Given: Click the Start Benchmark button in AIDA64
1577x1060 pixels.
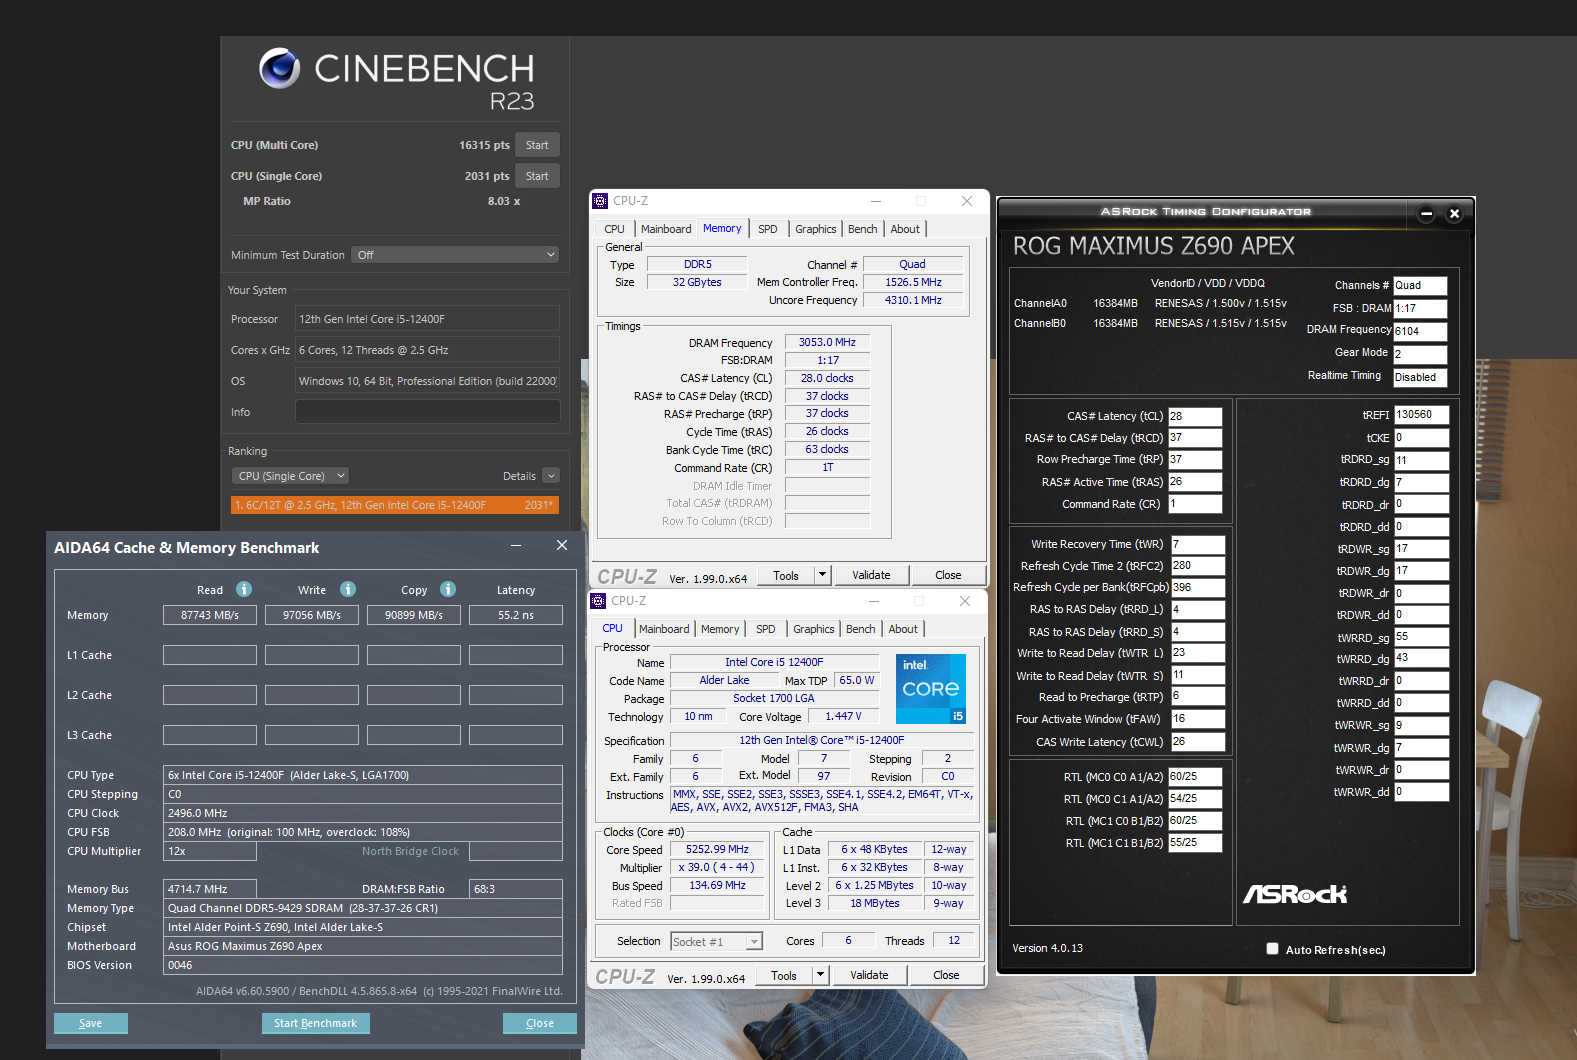Looking at the screenshot, I should pos(315,1023).
